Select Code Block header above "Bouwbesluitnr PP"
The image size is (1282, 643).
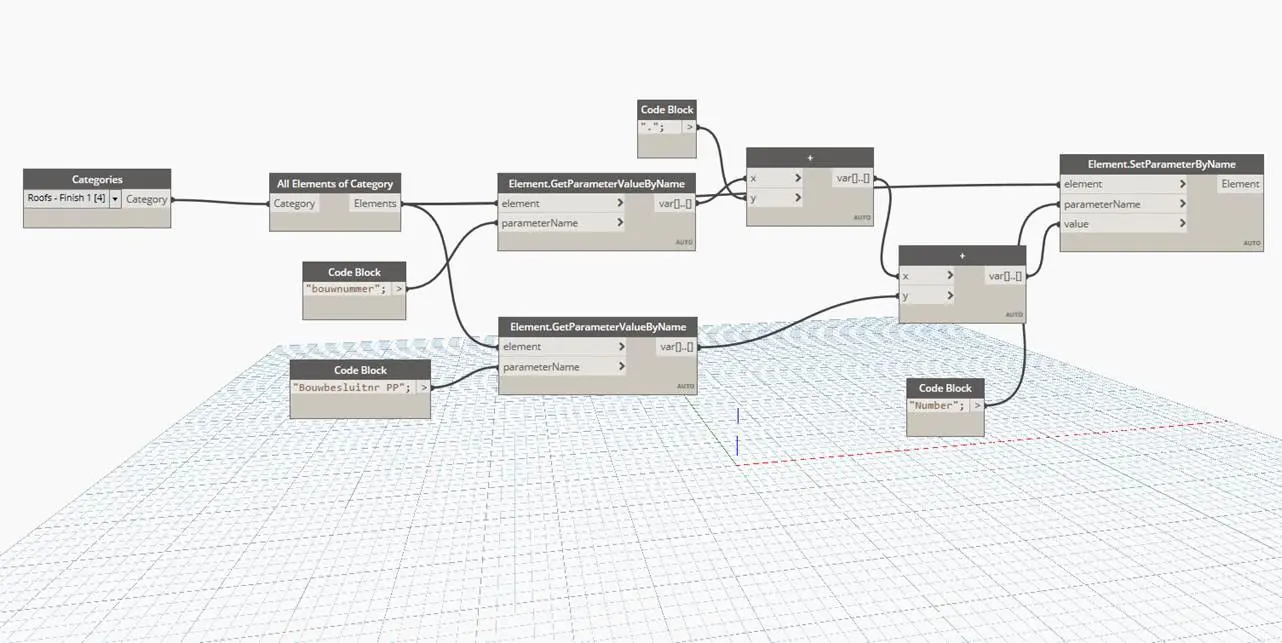click(360, 370)
